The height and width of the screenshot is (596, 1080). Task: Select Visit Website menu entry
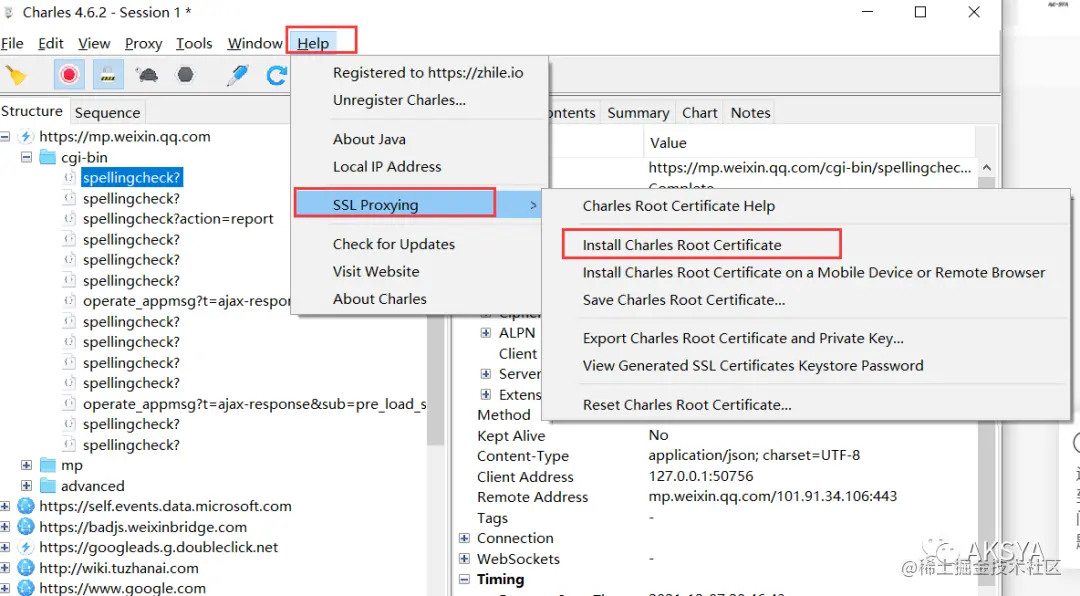pos(376,271)
